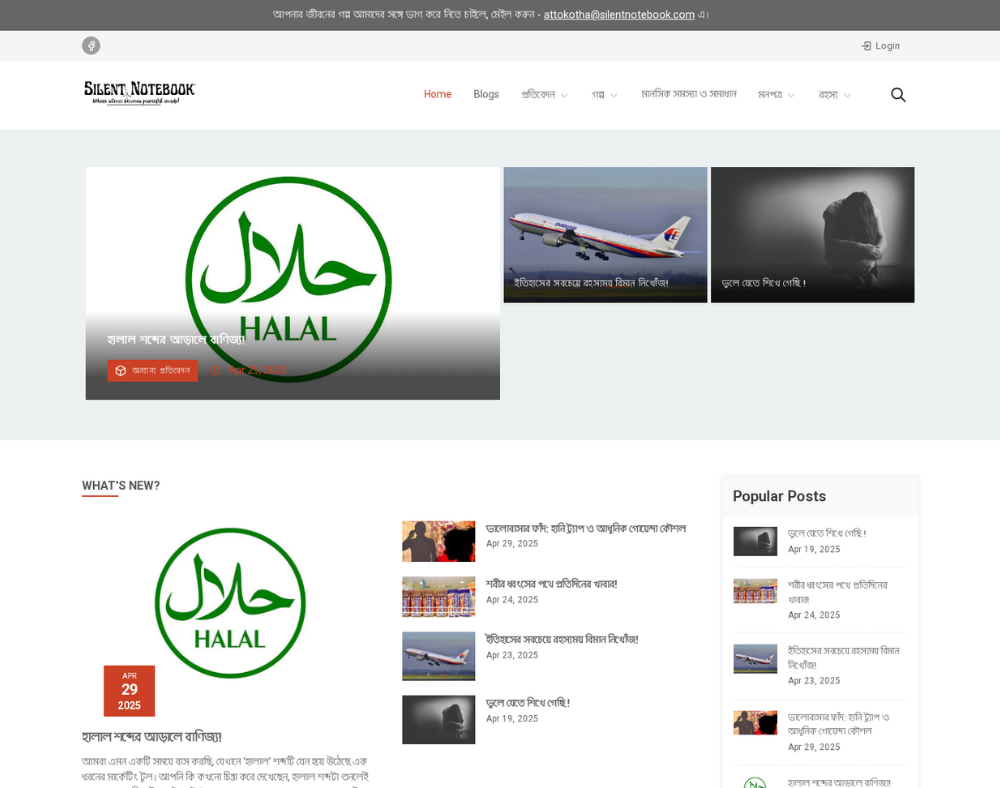The image size is (1000, 788).
Task: Open the Facebook icon in the top bar
Action: 91,45
